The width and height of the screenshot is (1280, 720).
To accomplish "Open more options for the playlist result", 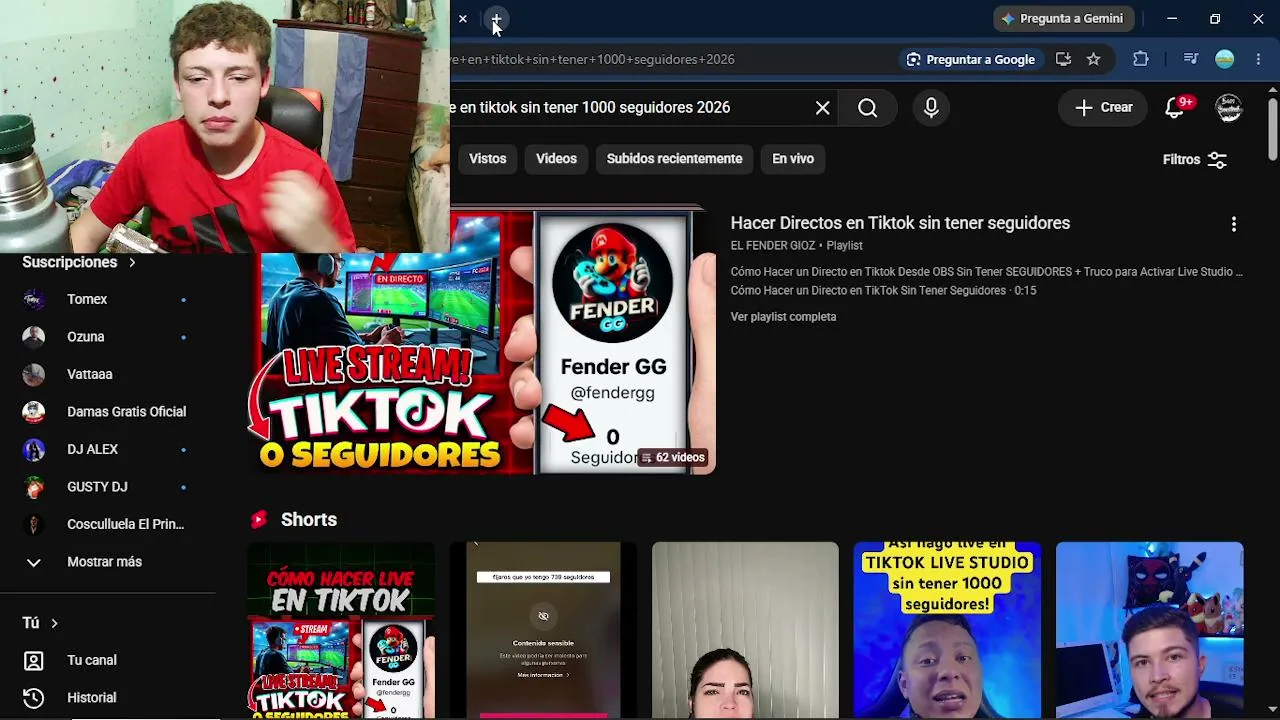I will (1234, 224).
